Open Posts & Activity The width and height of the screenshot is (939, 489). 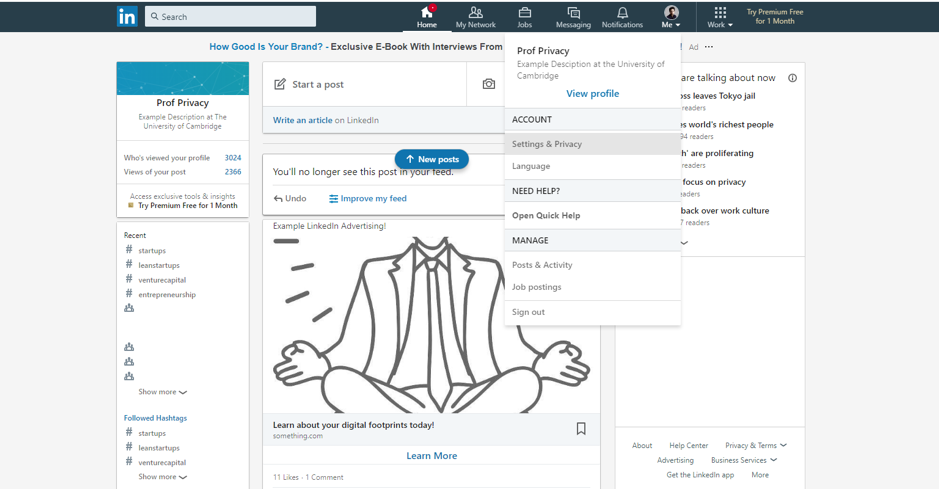pyautogui.click(x=592, y=265)
